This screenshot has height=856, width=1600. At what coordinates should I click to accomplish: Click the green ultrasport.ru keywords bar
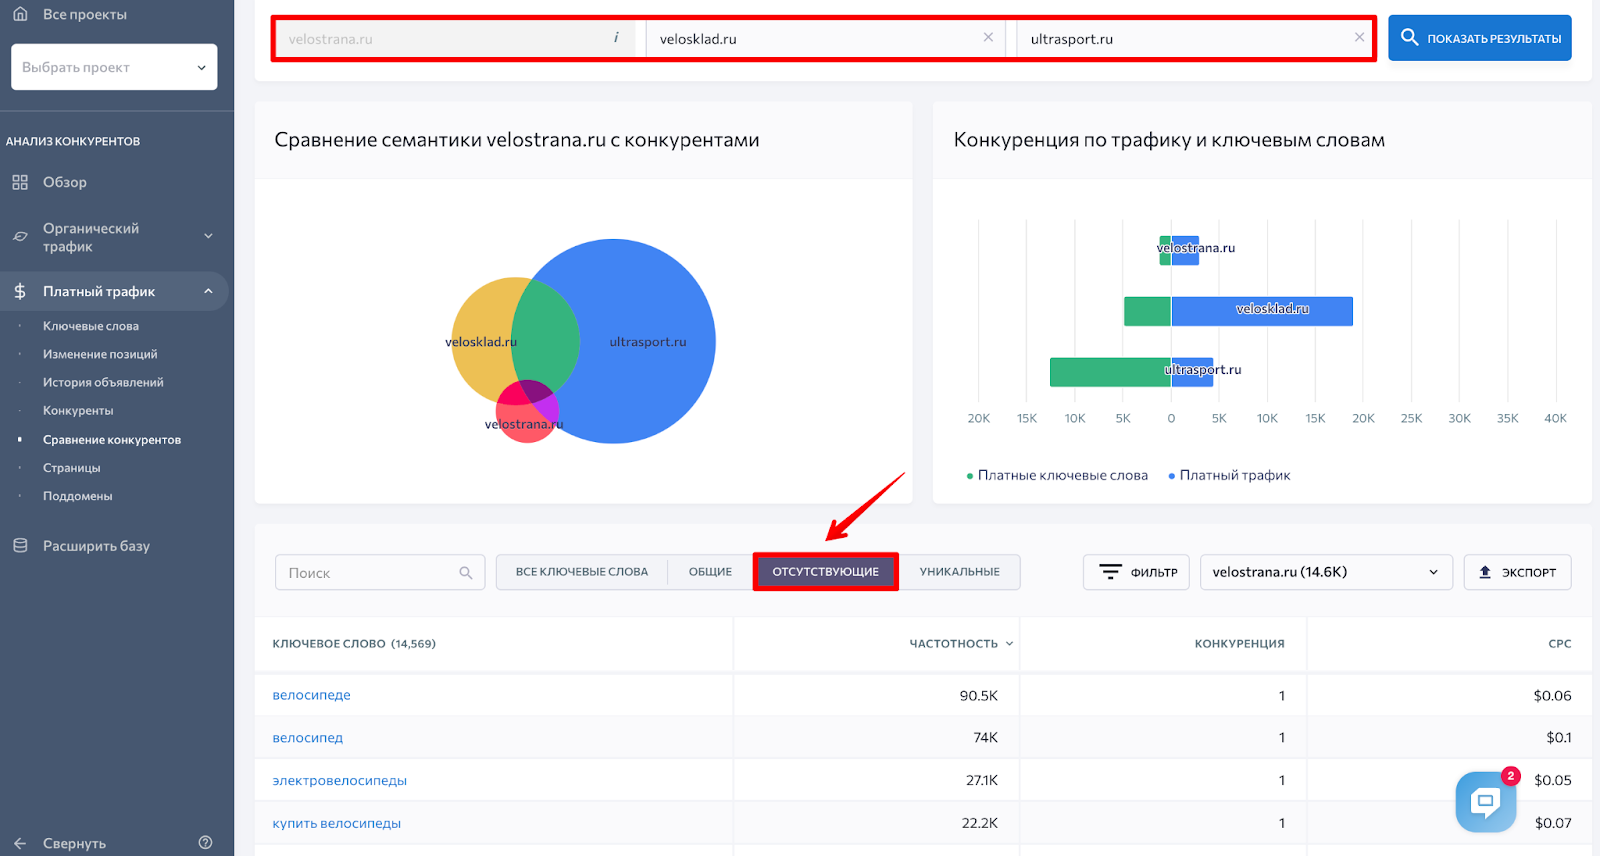(1110, 372)
